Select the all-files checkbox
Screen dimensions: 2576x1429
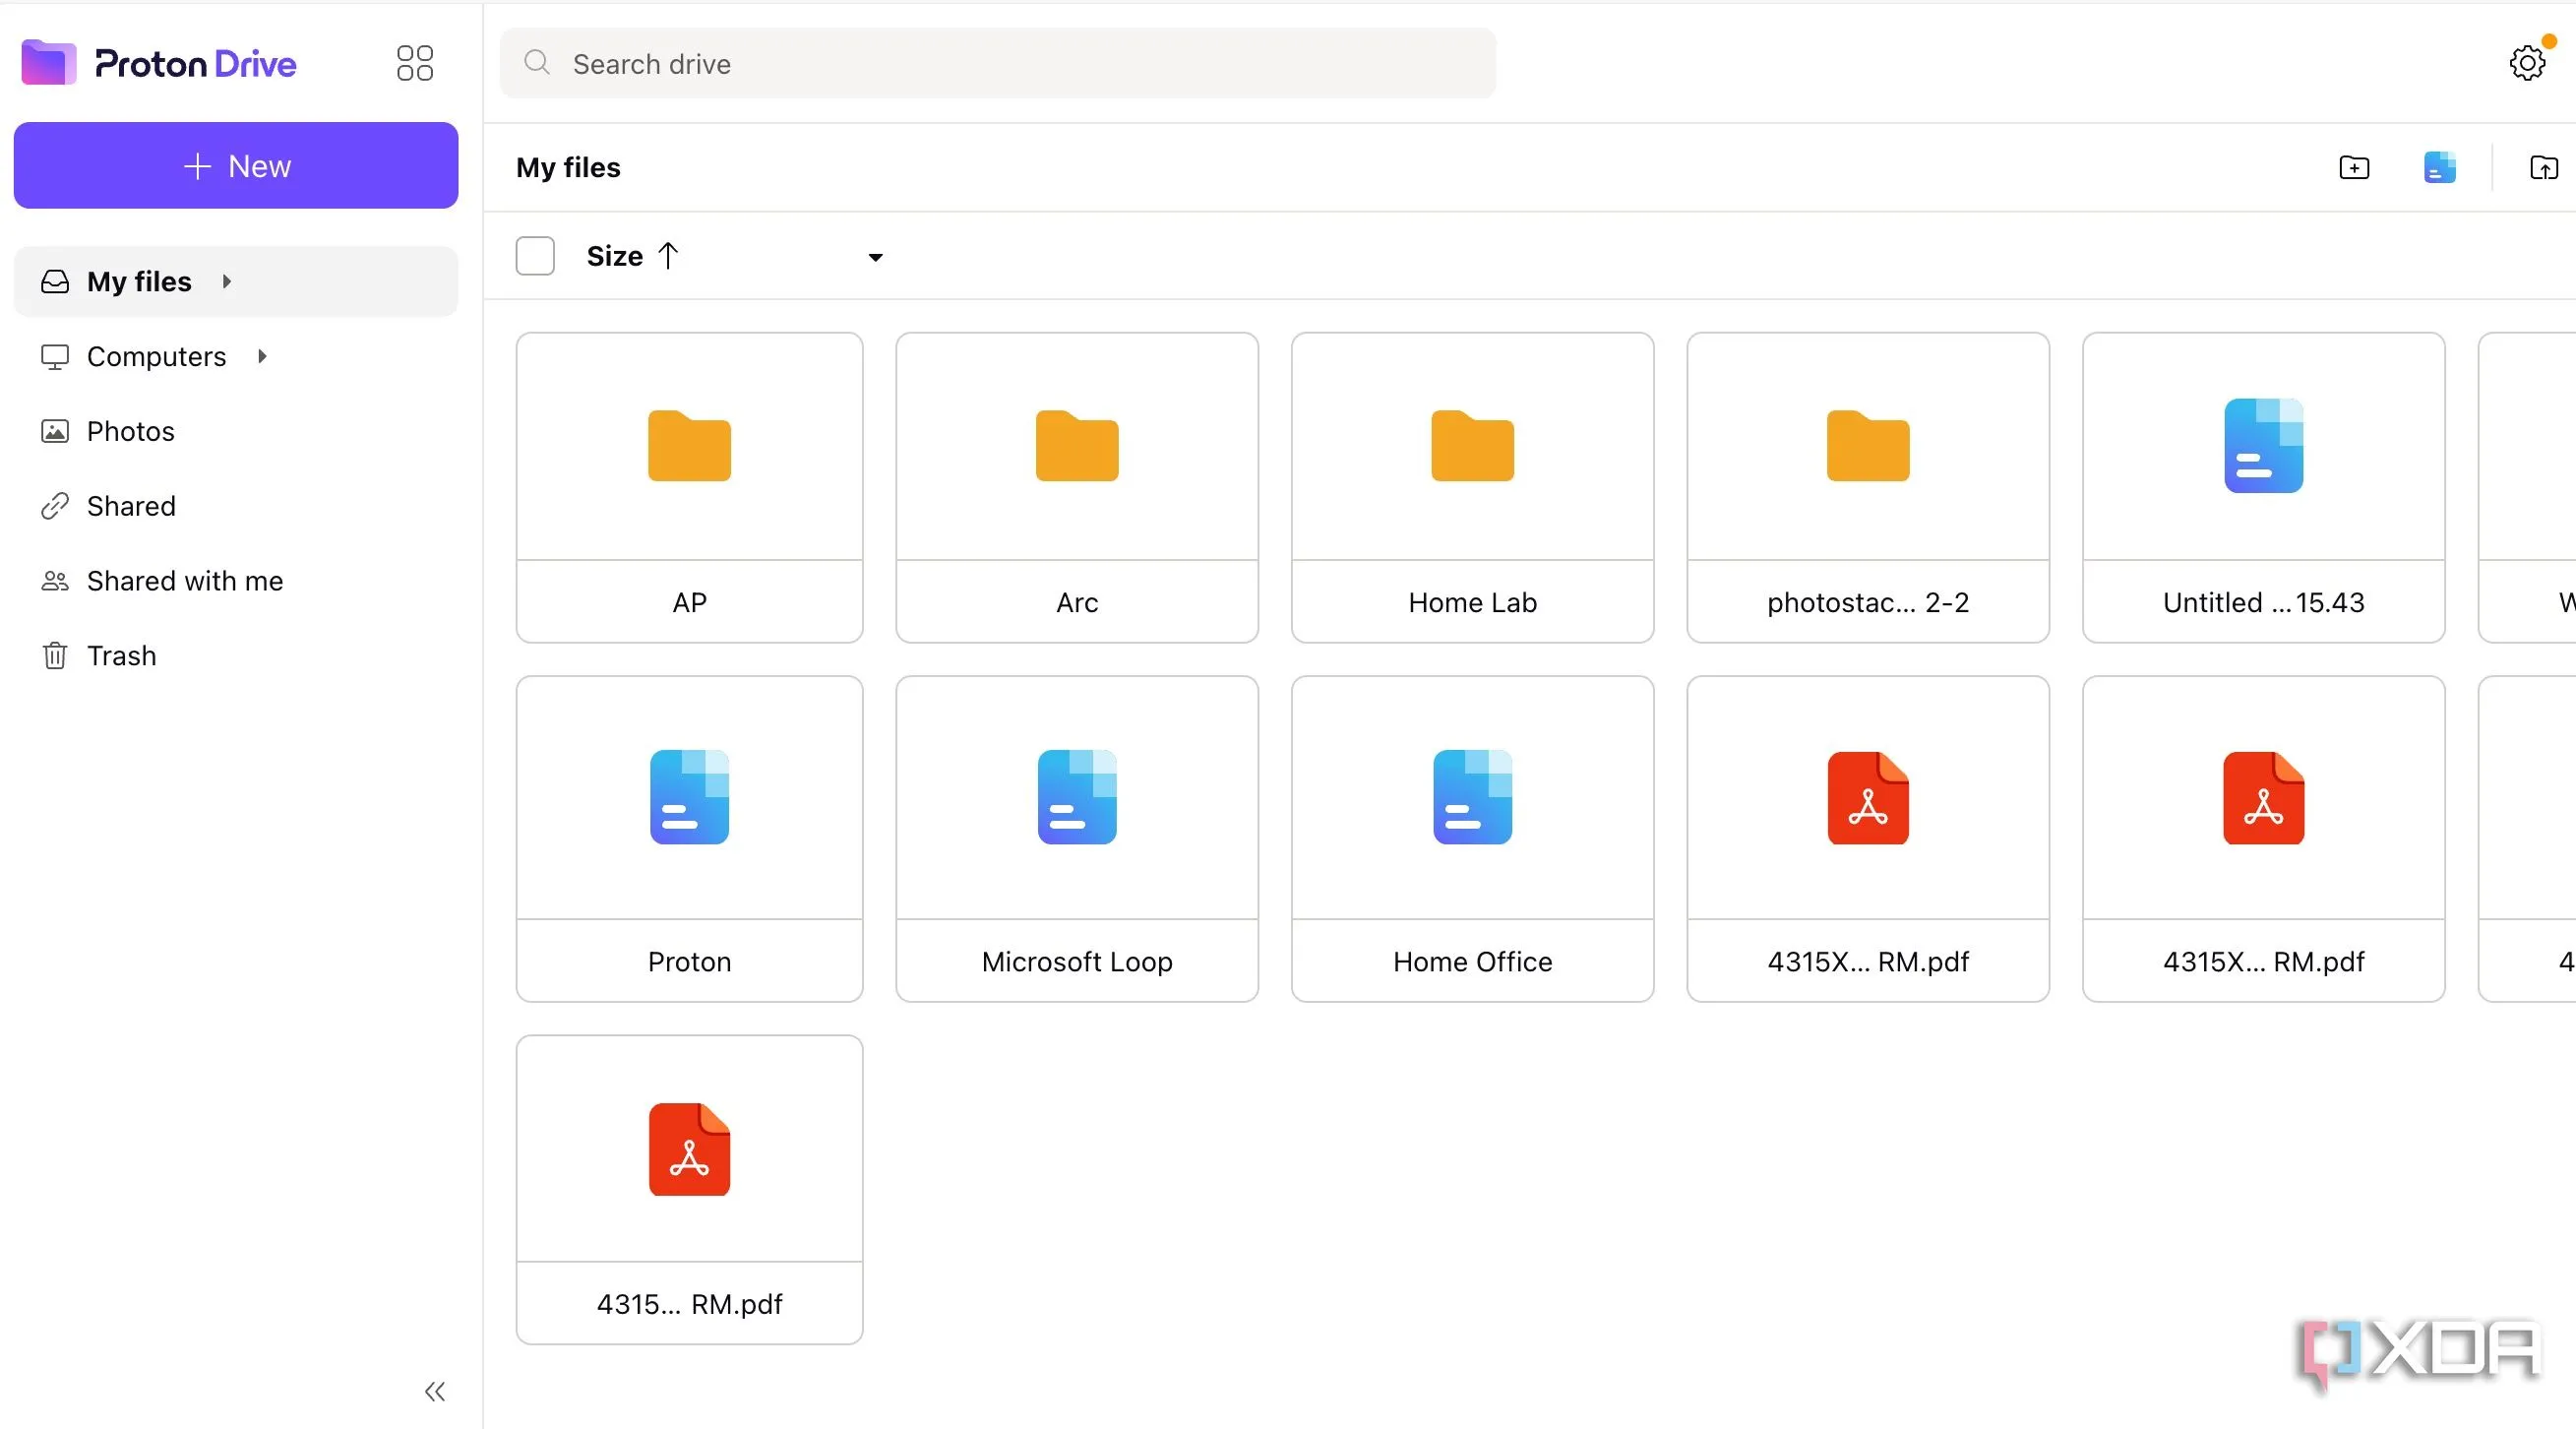[x=535, y=256]
